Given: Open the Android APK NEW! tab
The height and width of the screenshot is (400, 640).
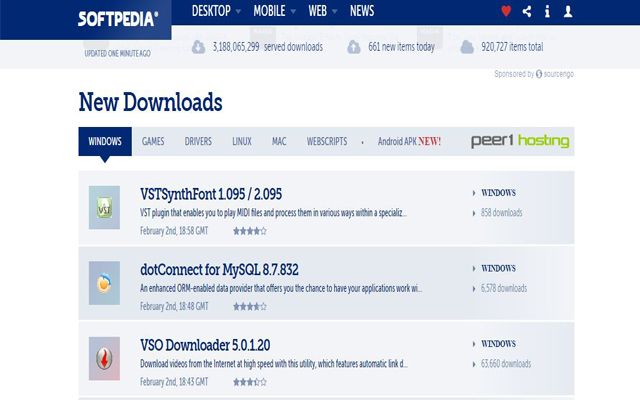Looking at the screenshot, I should click(x=409, y=141).
